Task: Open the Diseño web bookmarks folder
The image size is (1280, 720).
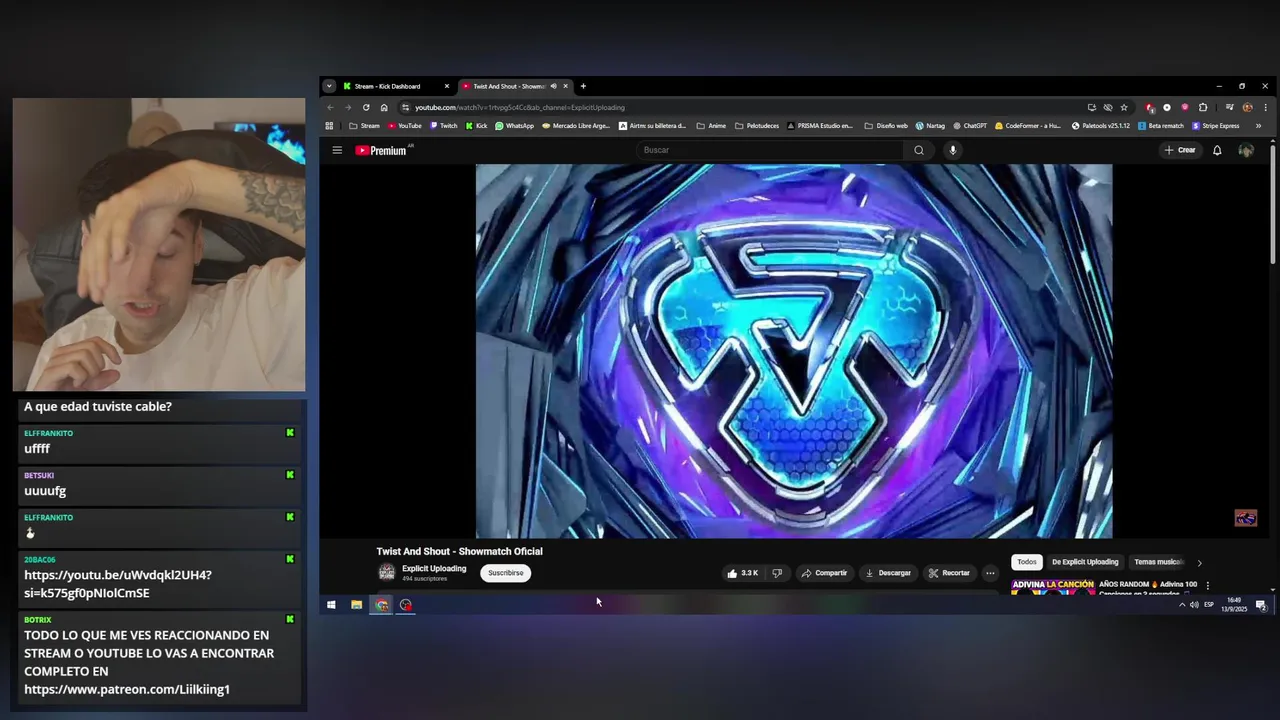Action: point(886,126)
